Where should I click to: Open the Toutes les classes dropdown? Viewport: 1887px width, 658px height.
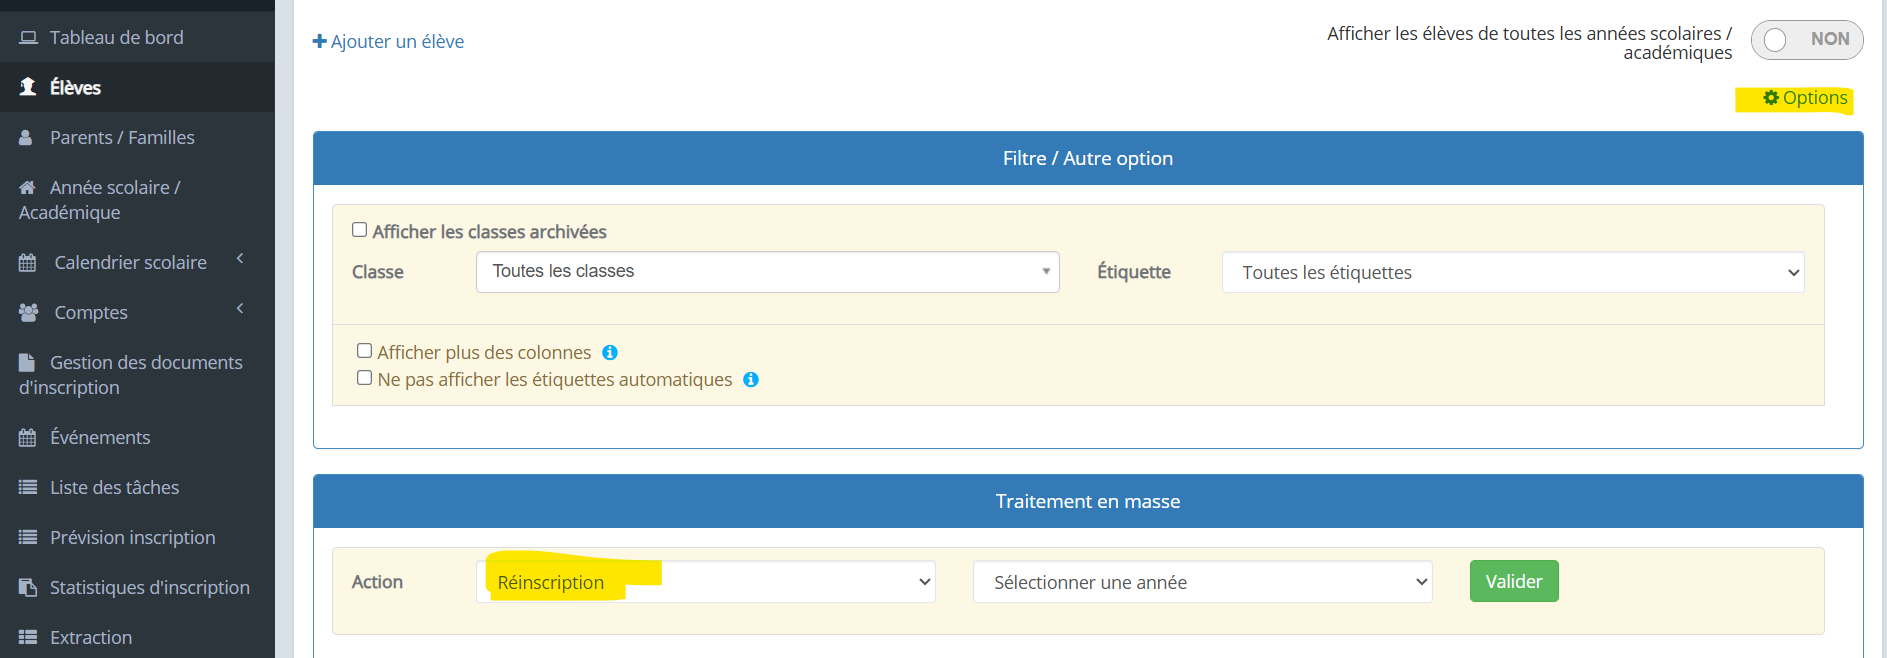point(767,272)
